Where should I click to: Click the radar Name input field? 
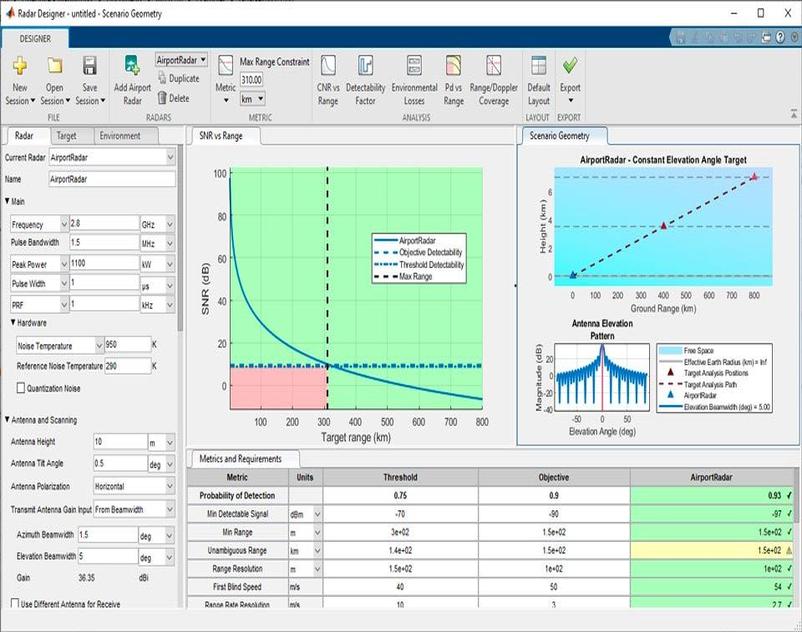click(x=112, y=179)
